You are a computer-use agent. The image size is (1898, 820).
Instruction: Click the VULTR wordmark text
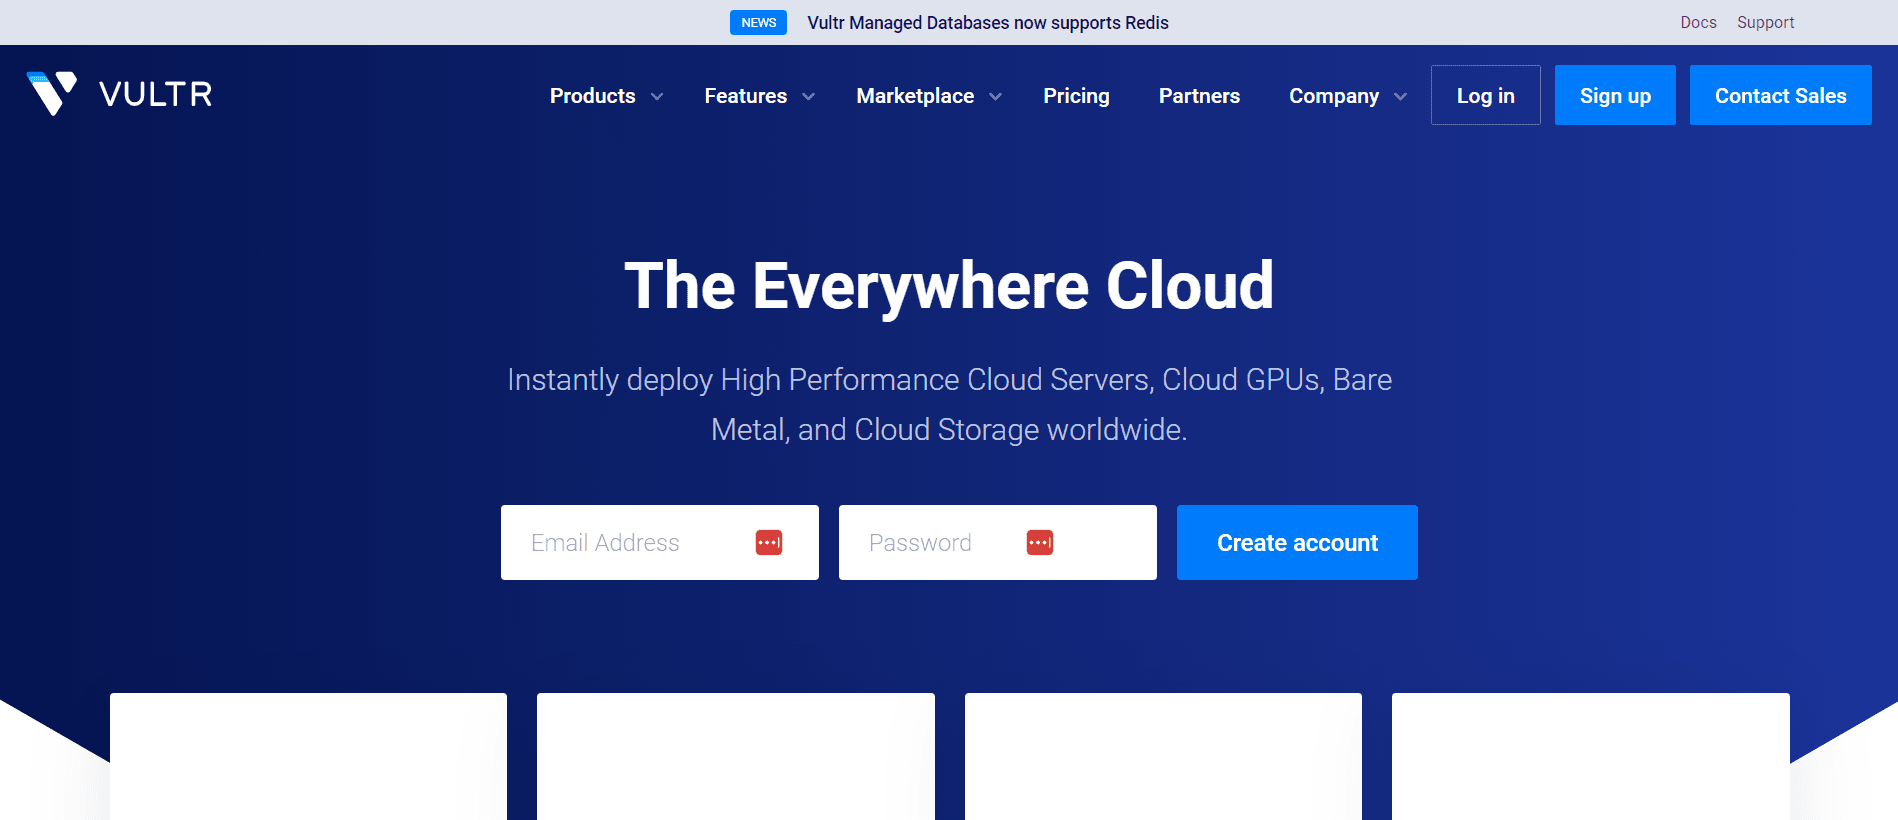click(156, 94)
